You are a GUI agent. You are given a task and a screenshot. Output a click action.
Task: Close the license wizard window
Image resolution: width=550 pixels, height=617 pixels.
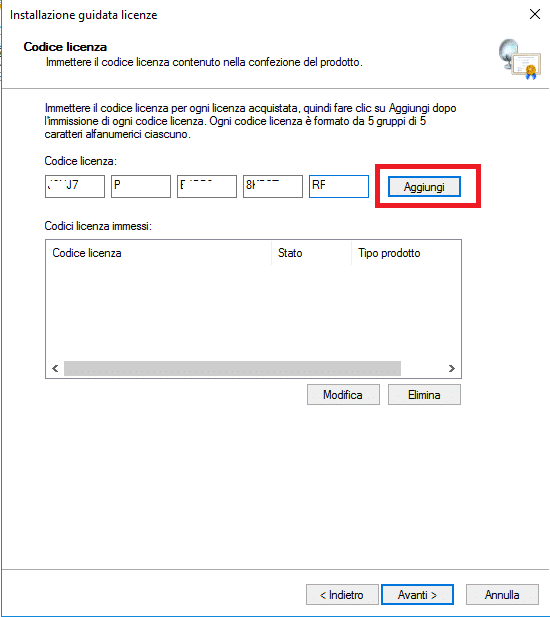tap(535, 15)
